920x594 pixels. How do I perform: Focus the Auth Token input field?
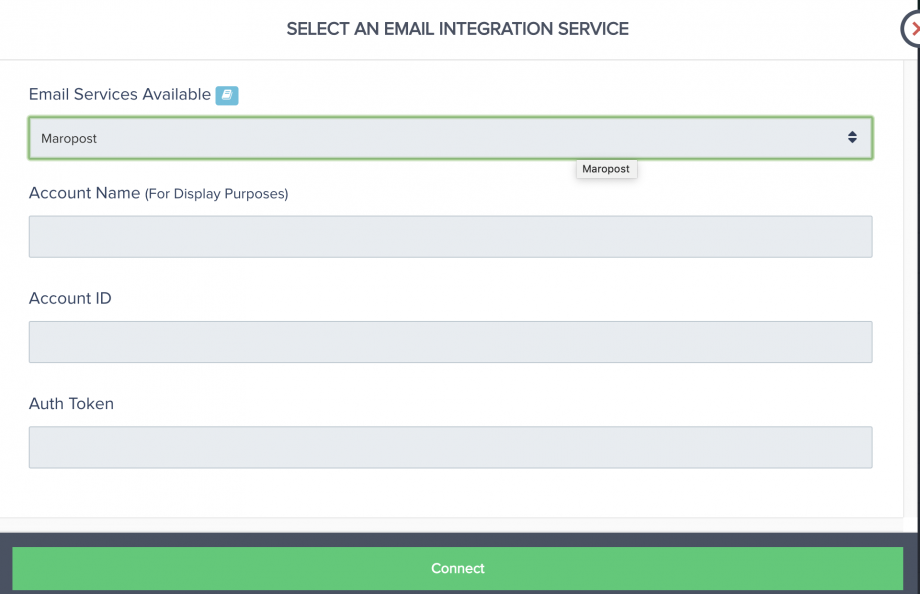coord(450,447)
